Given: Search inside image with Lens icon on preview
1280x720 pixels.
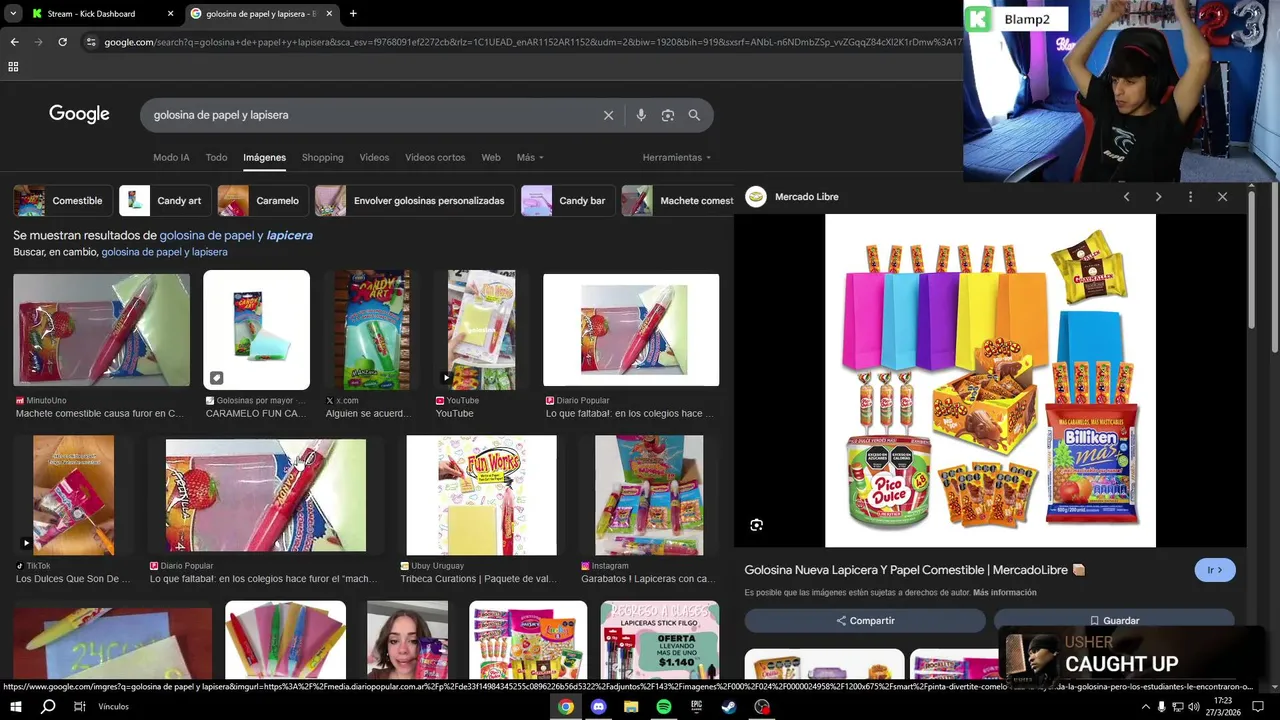Looking at the screenshot, I should tap(756, 525).
